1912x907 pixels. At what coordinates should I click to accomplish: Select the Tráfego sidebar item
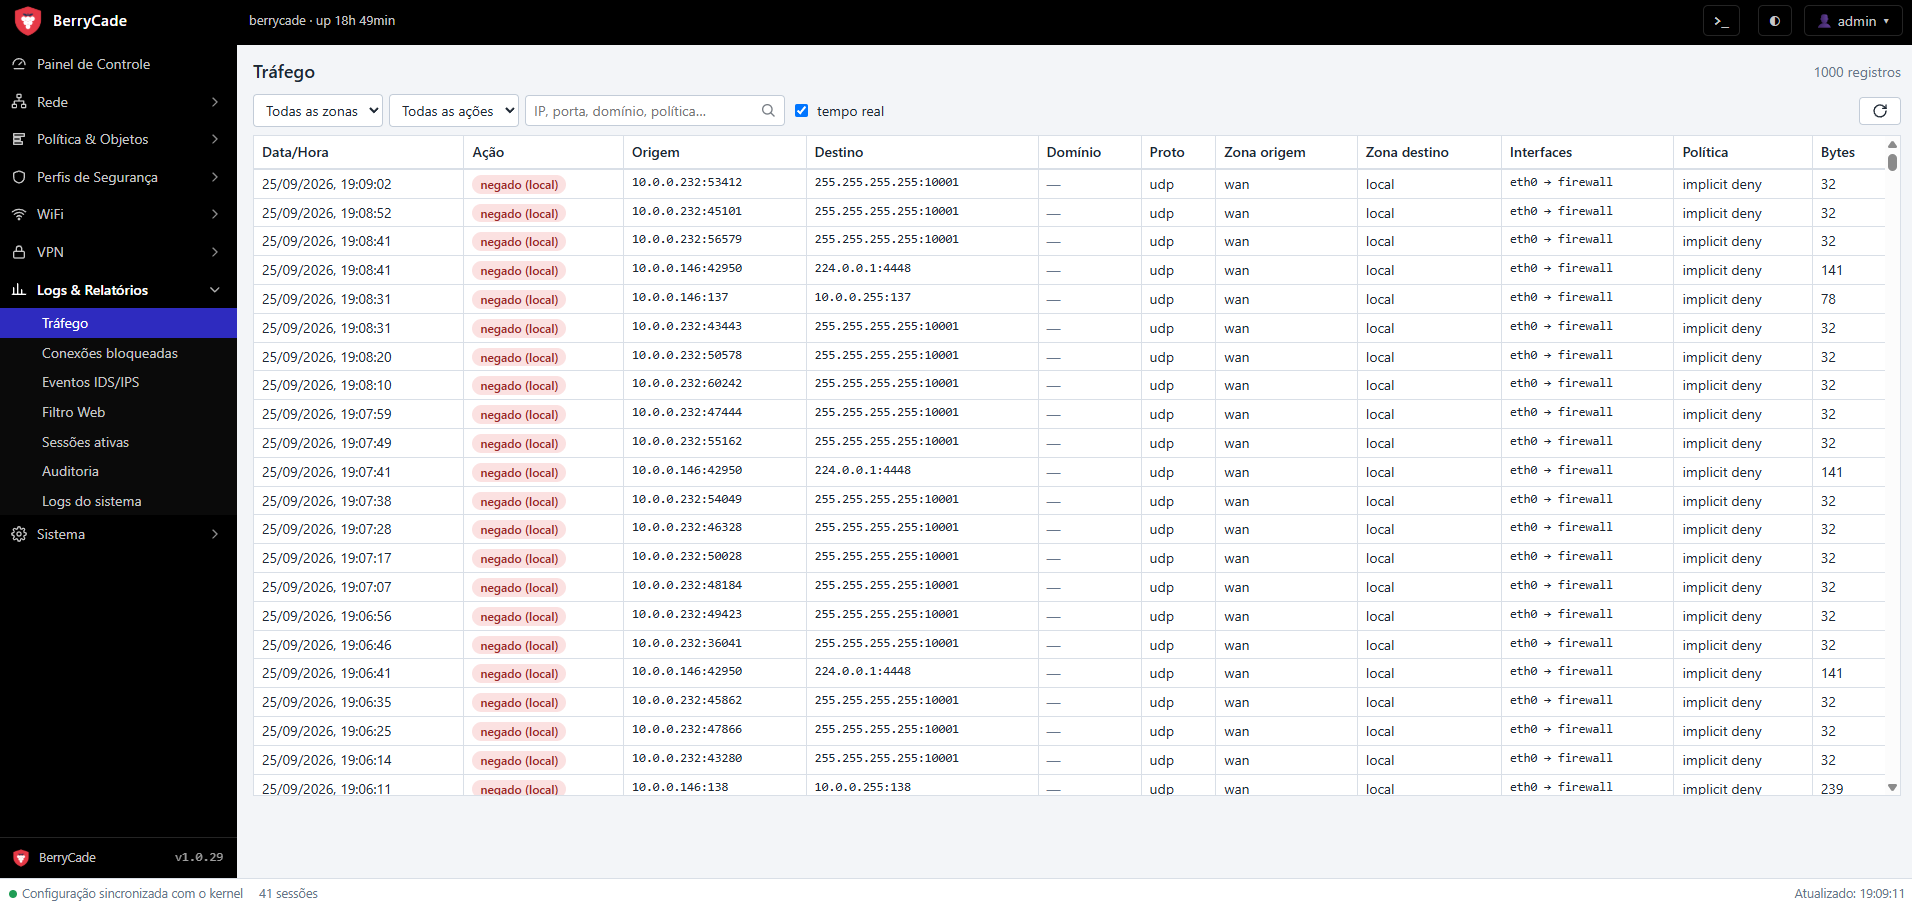click(118, 323)
